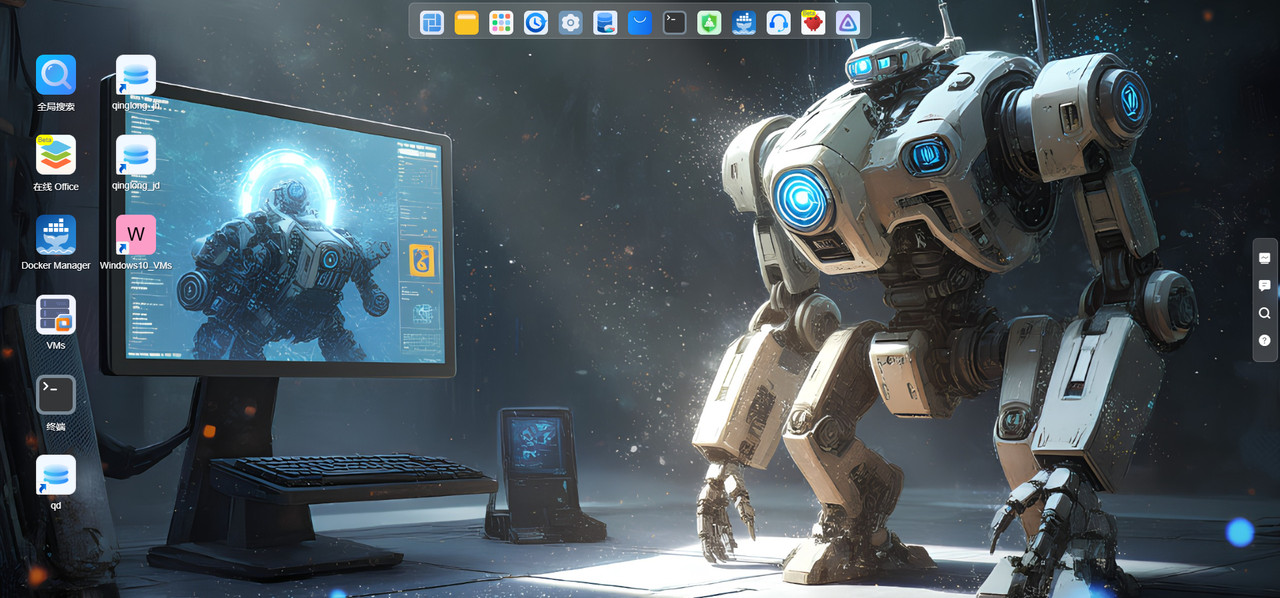Open the database storage icon in the dock
1280x598 pixels.
tap(605, 22)
